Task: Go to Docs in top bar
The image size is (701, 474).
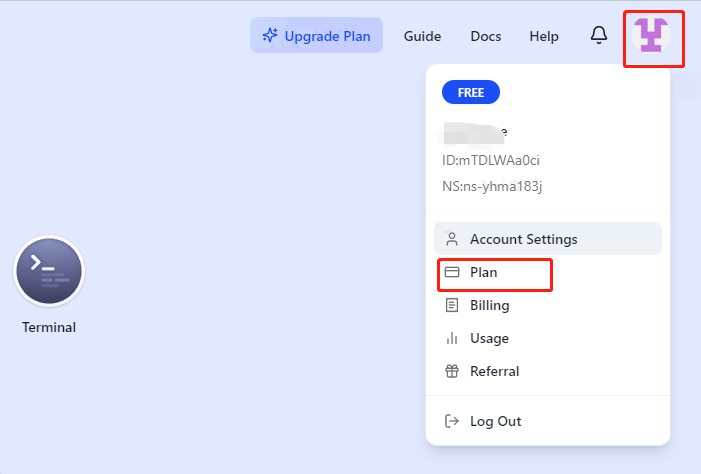Action: coord(486,36)
